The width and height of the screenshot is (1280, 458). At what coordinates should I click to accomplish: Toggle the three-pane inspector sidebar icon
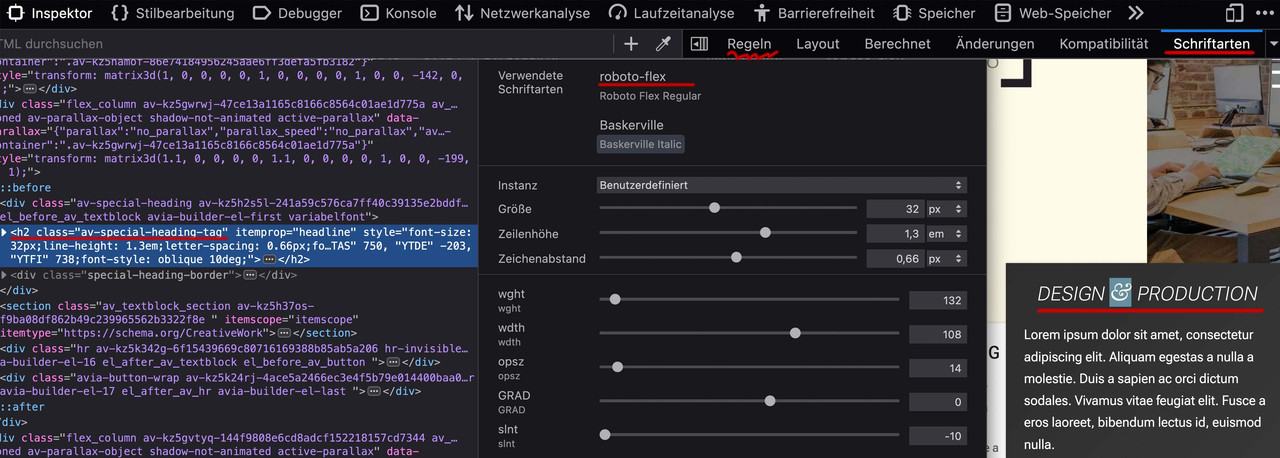coord(699,44)
